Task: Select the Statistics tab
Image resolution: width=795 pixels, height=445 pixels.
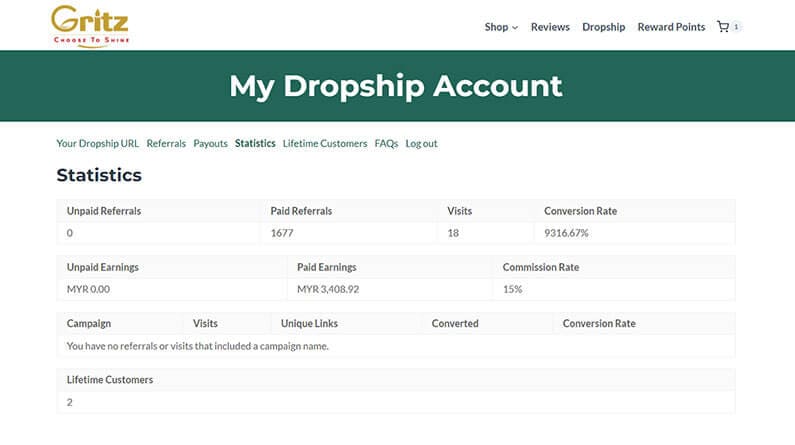Action: coord(255,143)
